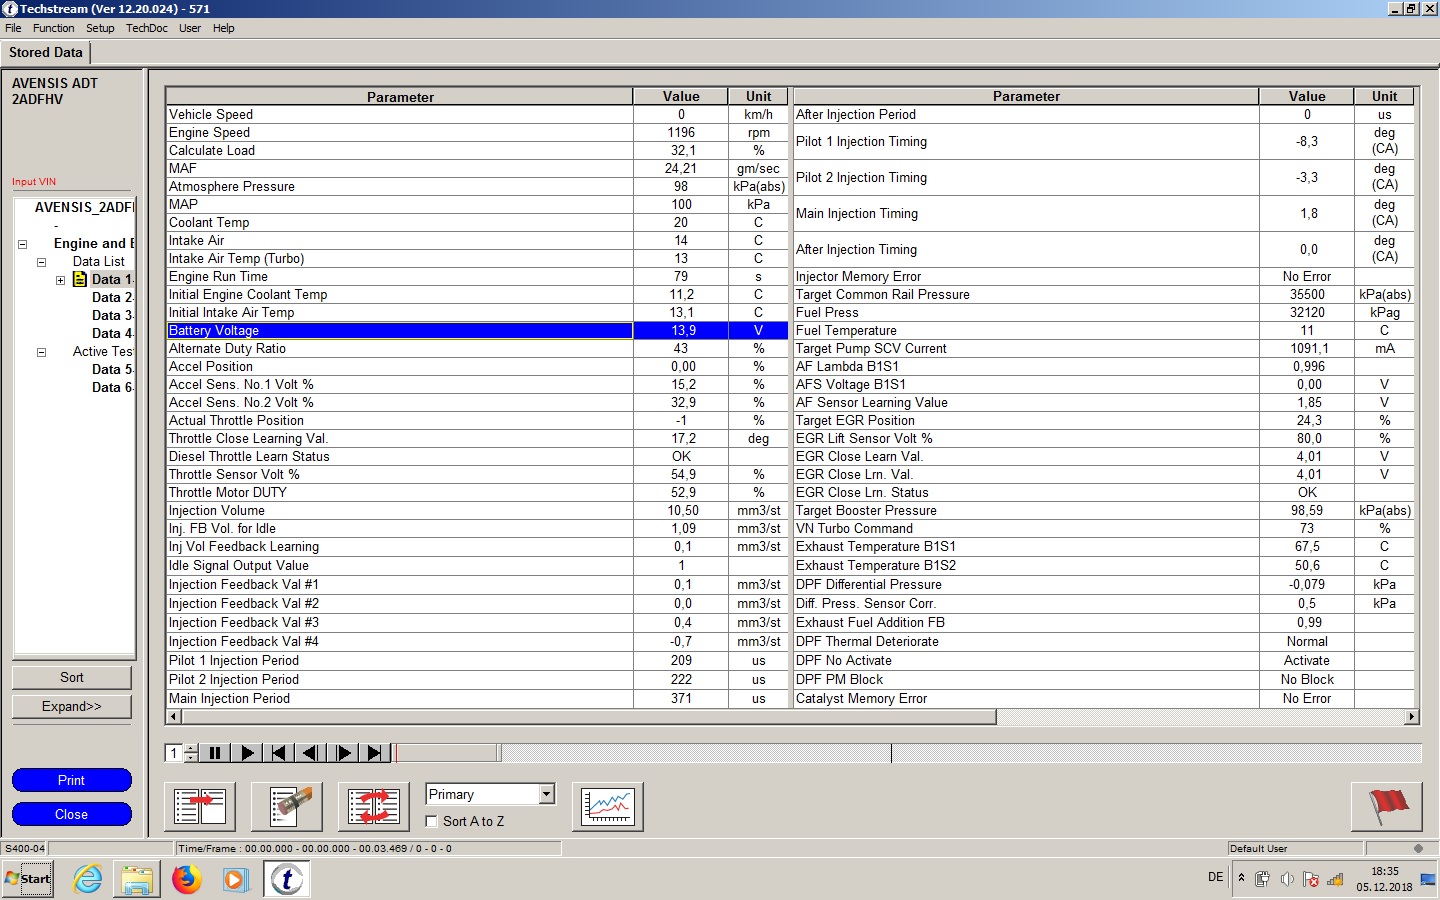
Task: Select the Battery Voltage row
Action: tap(478, 330)
